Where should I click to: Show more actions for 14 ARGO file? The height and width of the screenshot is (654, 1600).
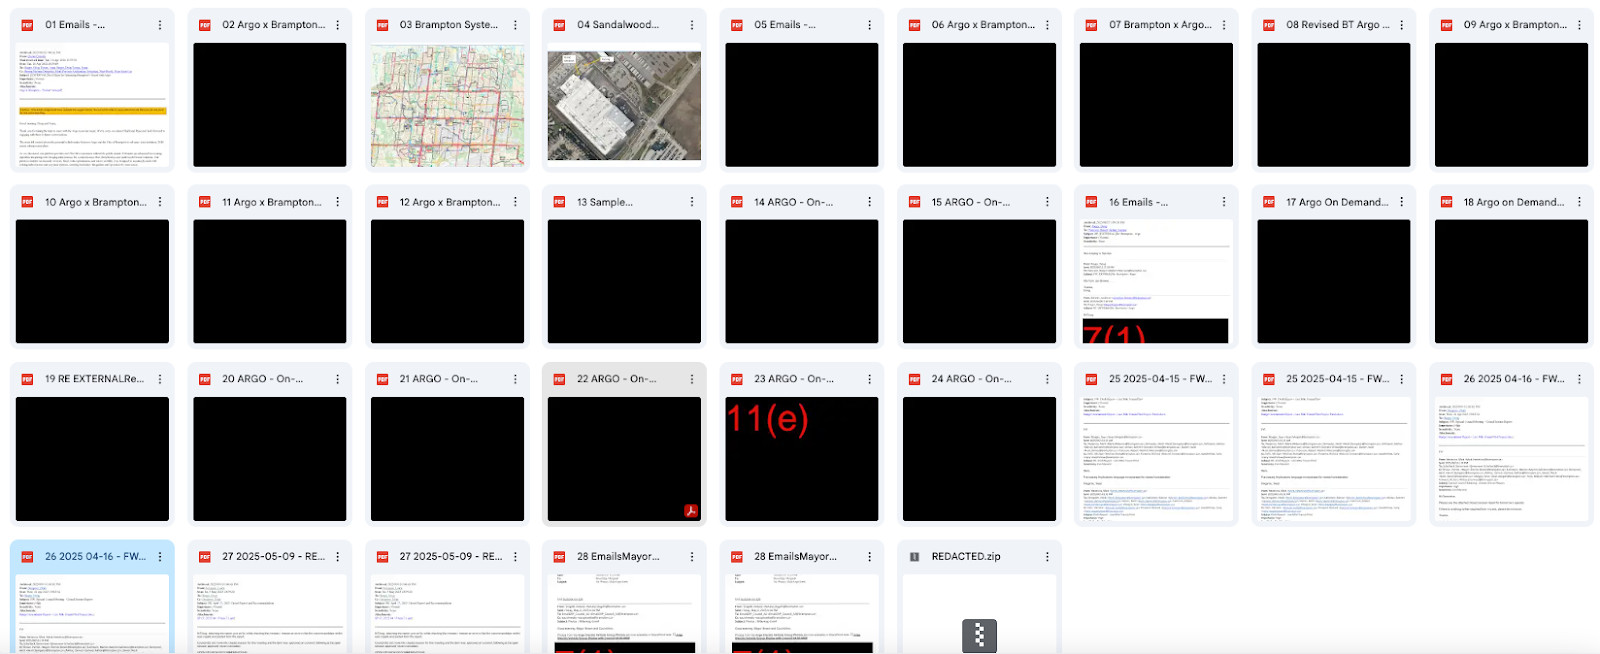(869, 202)
